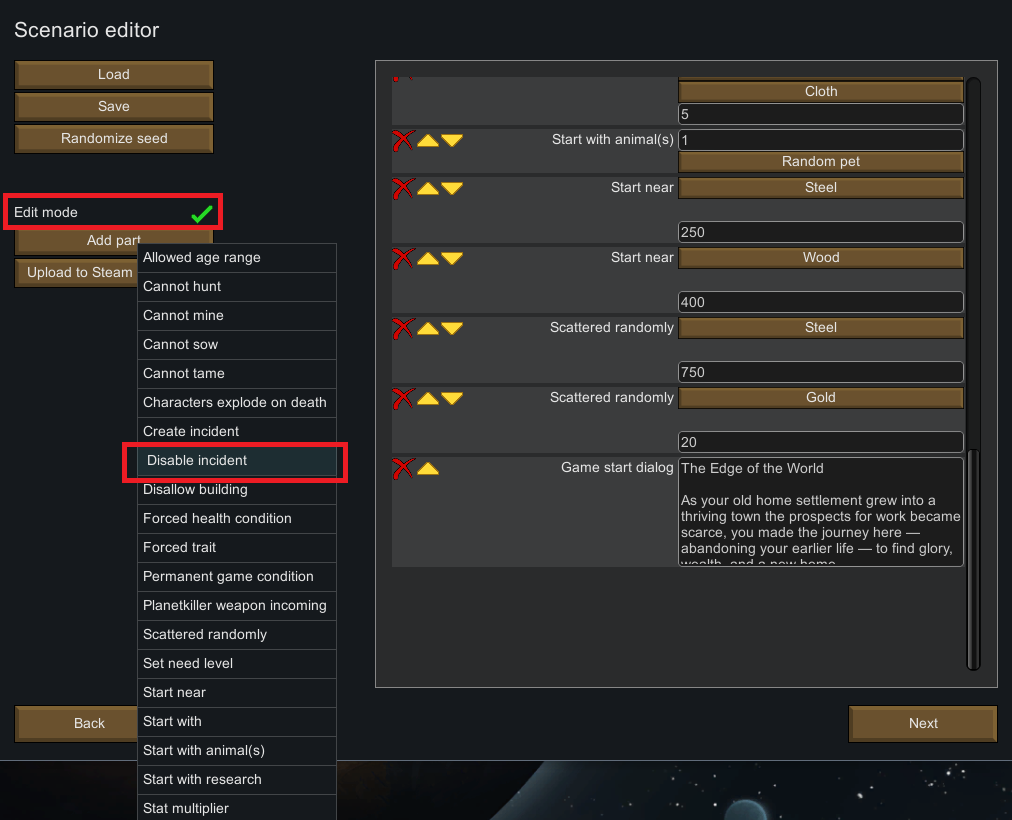Remove the Start near Wood part
Screen dimensions: 1012x820
402,258
